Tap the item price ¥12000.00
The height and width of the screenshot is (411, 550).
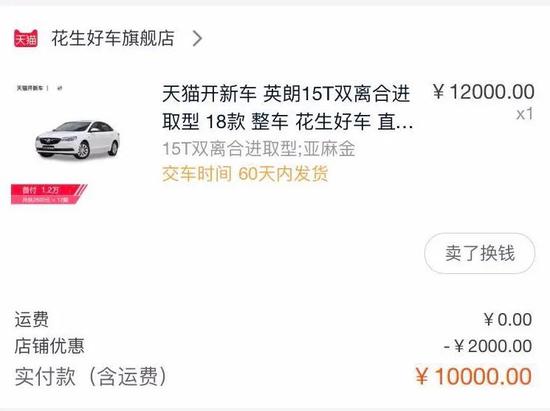(483, 92)
